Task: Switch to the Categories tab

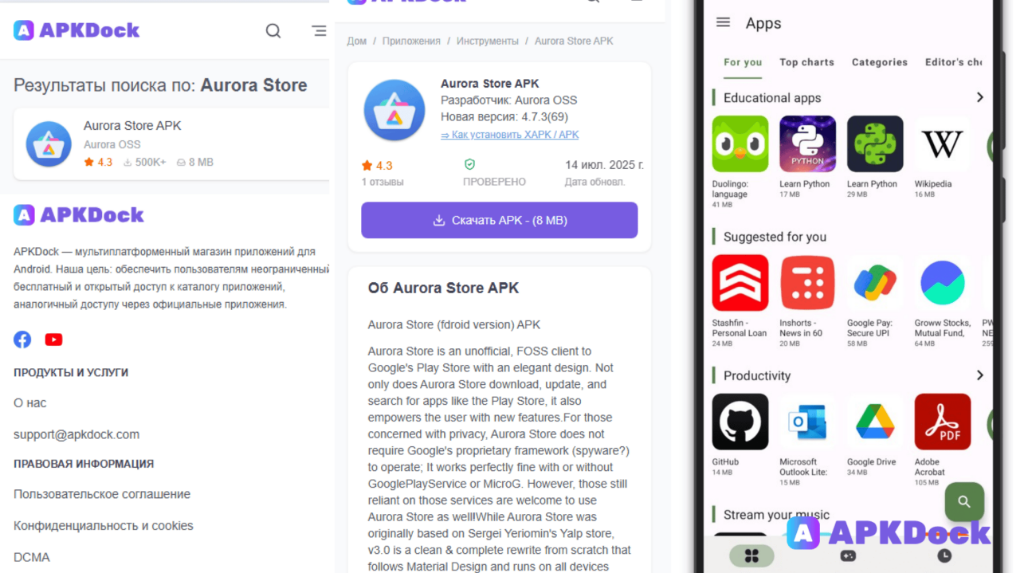Action: click(879, 62)
